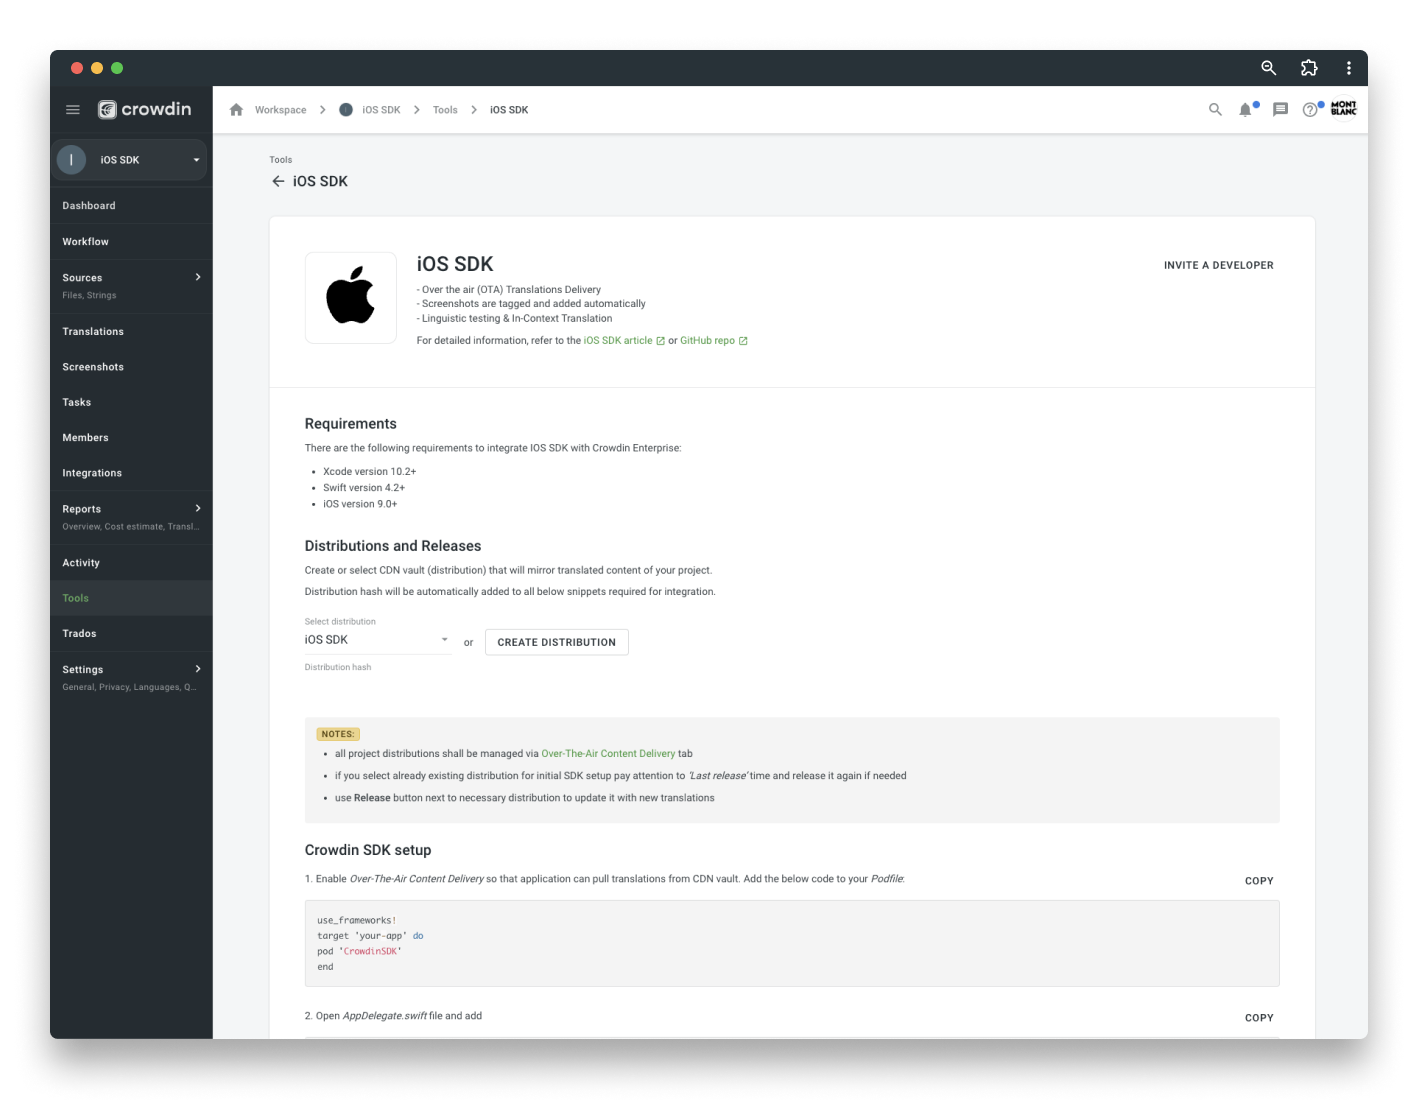
Task: Select Tools in the sidebar
Action: tap(131, 598)
